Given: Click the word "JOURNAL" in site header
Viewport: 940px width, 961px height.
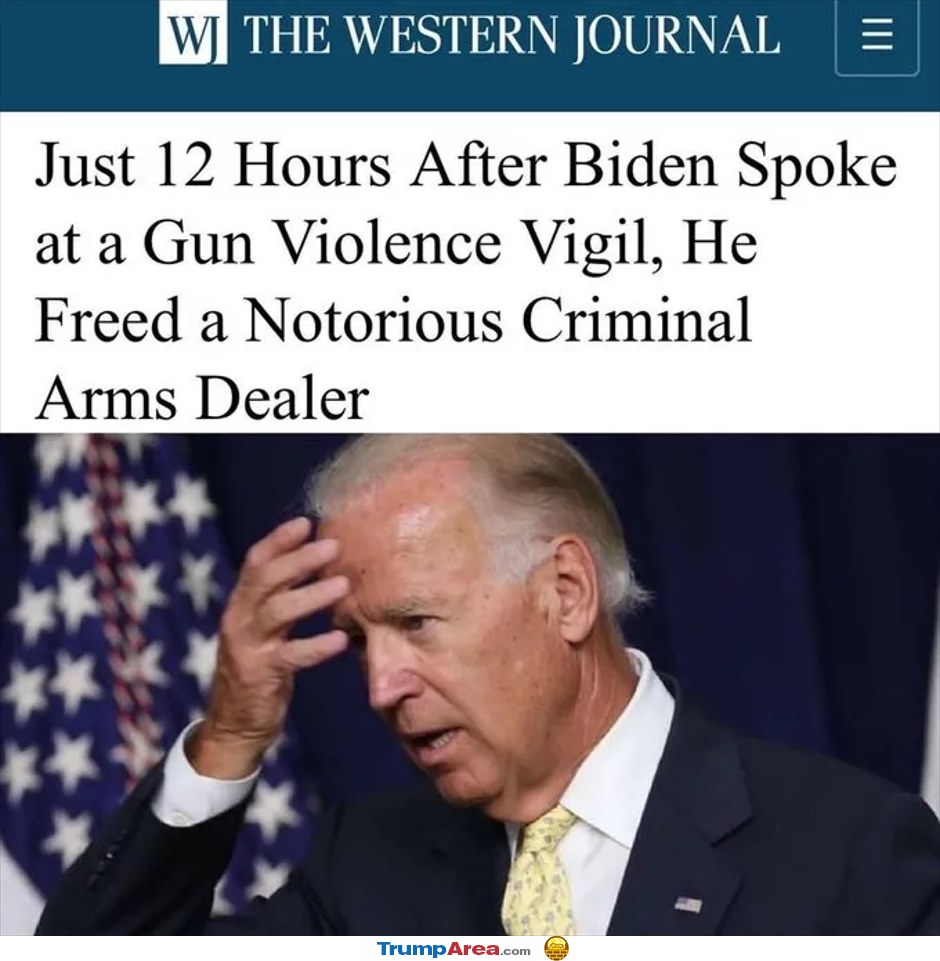Looking at the screenshot, I should (677, 37).
